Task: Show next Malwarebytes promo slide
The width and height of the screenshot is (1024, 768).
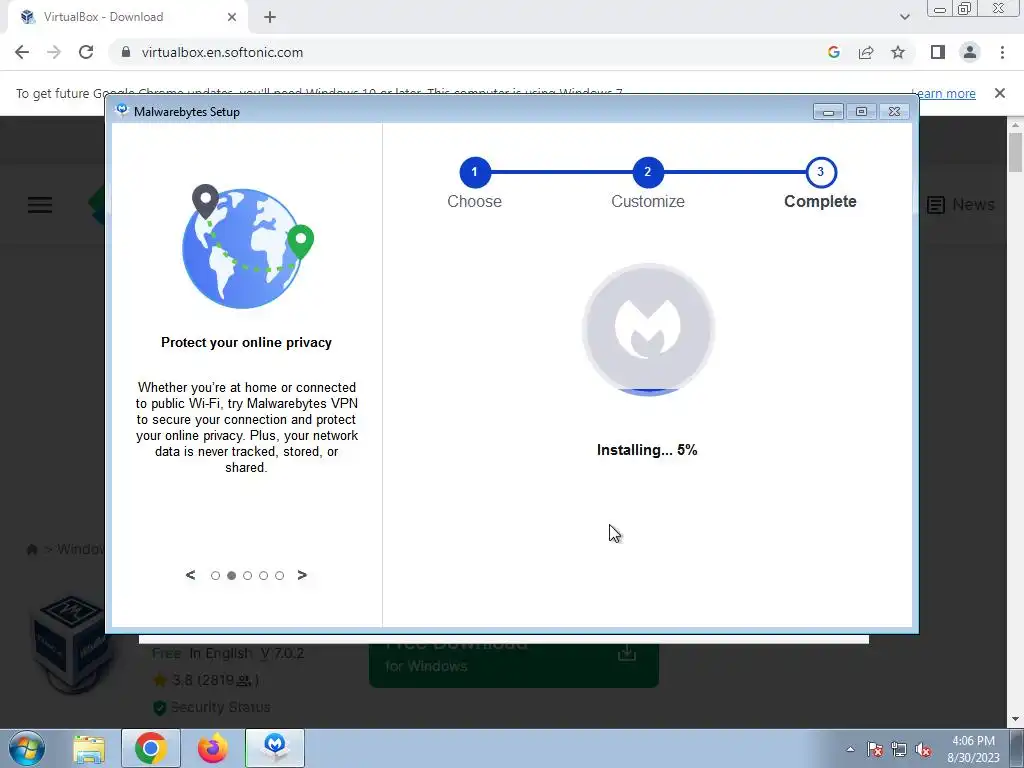Action: click(x=302, y=575)
